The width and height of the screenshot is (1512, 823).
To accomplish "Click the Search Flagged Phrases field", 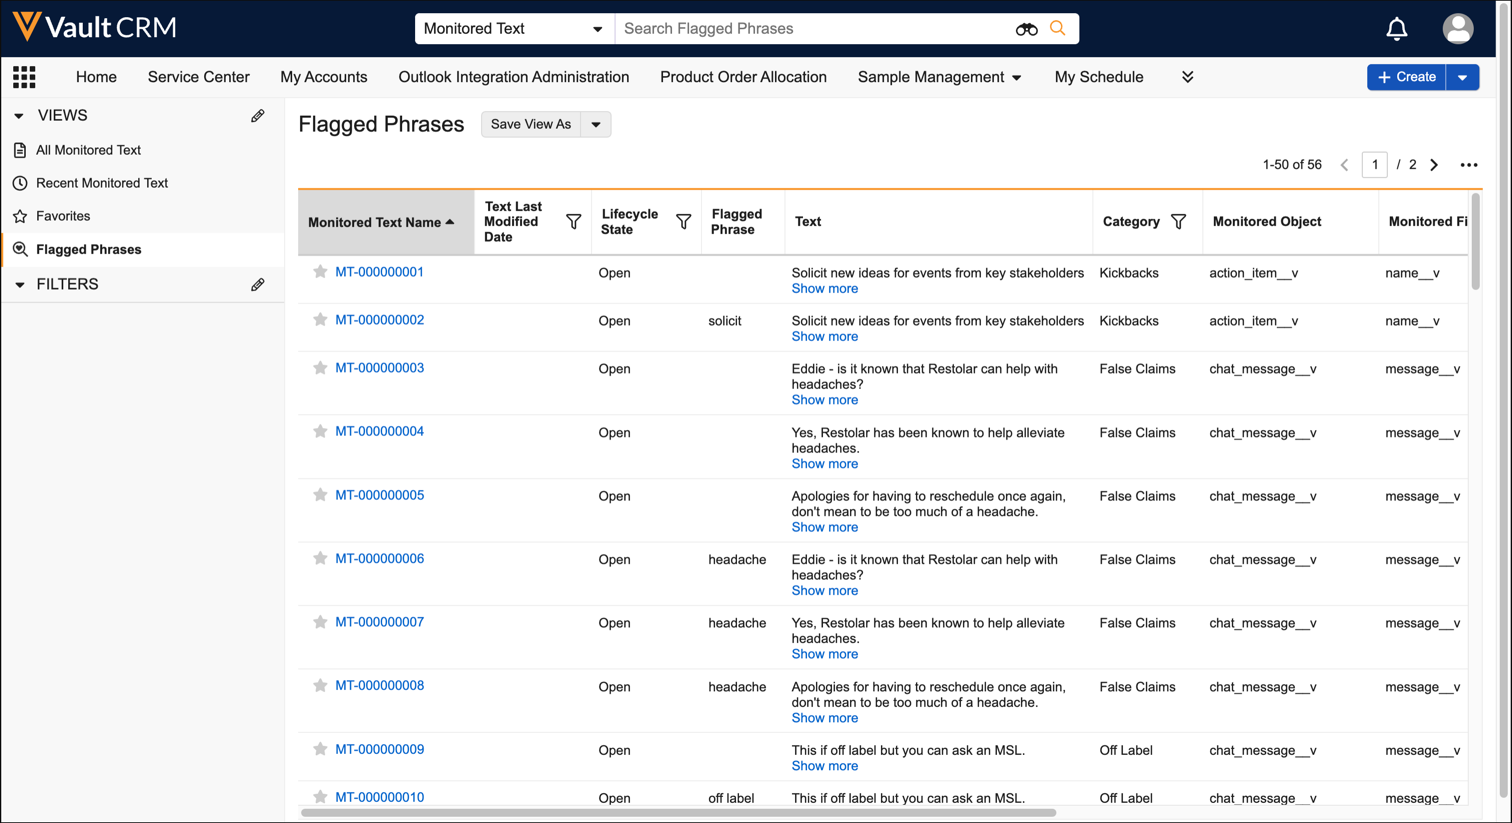I will tap(810, 29).
